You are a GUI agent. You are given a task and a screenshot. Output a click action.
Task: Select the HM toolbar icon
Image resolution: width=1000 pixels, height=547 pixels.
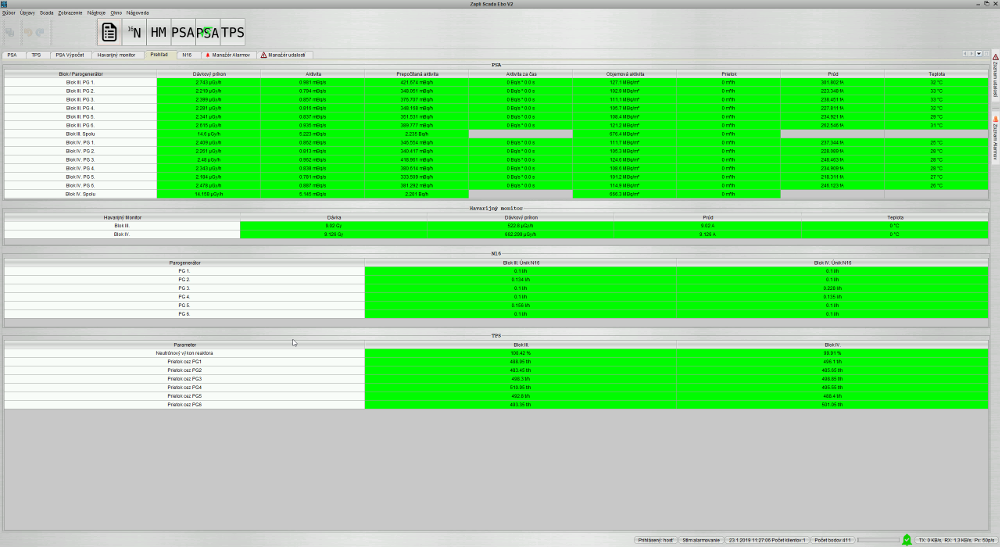[159, 32]
